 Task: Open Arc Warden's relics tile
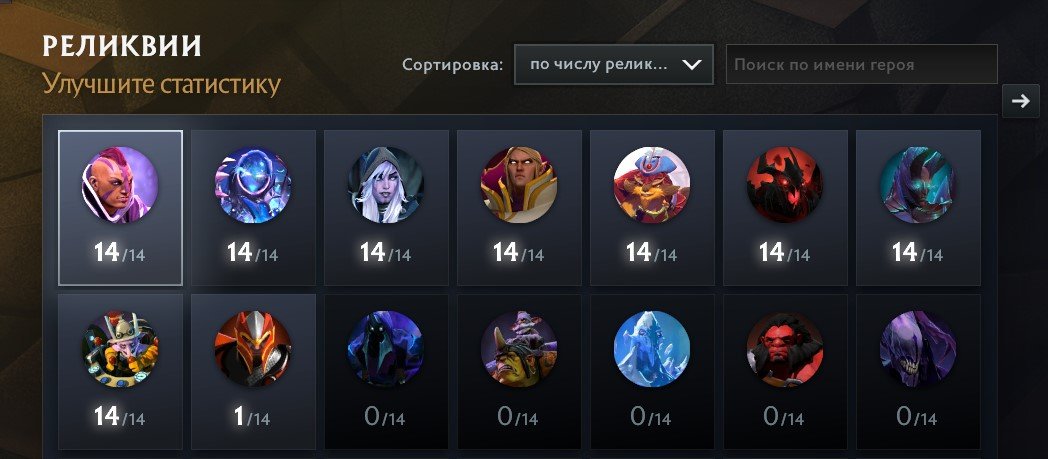tap(253, 208)
